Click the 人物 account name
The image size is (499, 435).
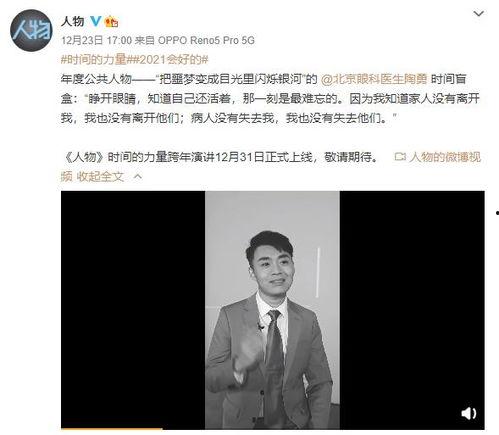coord(72,22)
